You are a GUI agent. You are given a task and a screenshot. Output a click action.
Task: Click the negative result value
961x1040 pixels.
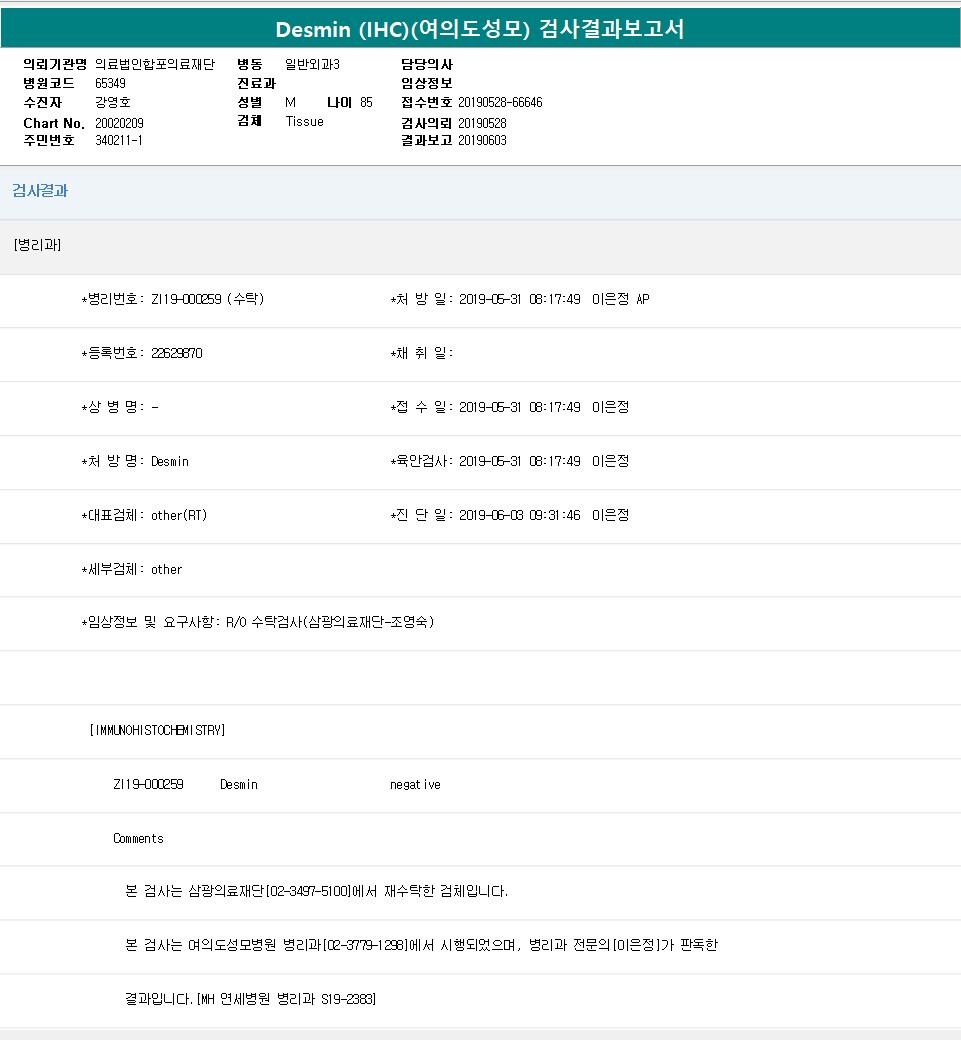[x=415, y=784]
